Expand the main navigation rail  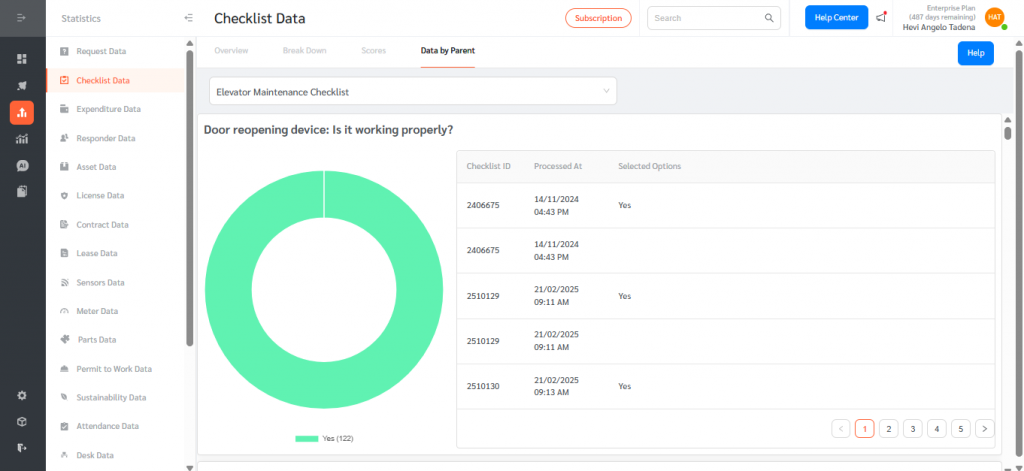[22, 18]
